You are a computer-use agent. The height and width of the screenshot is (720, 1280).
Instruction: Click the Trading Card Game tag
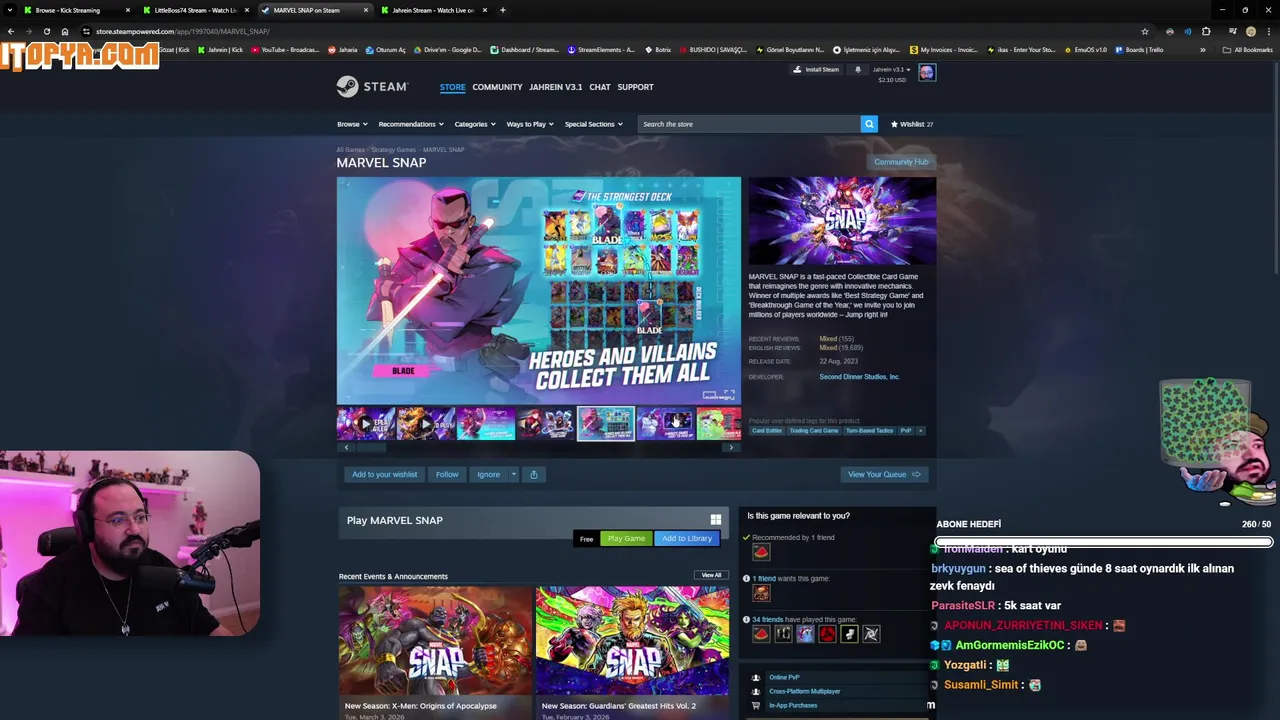tap(814, 430)
